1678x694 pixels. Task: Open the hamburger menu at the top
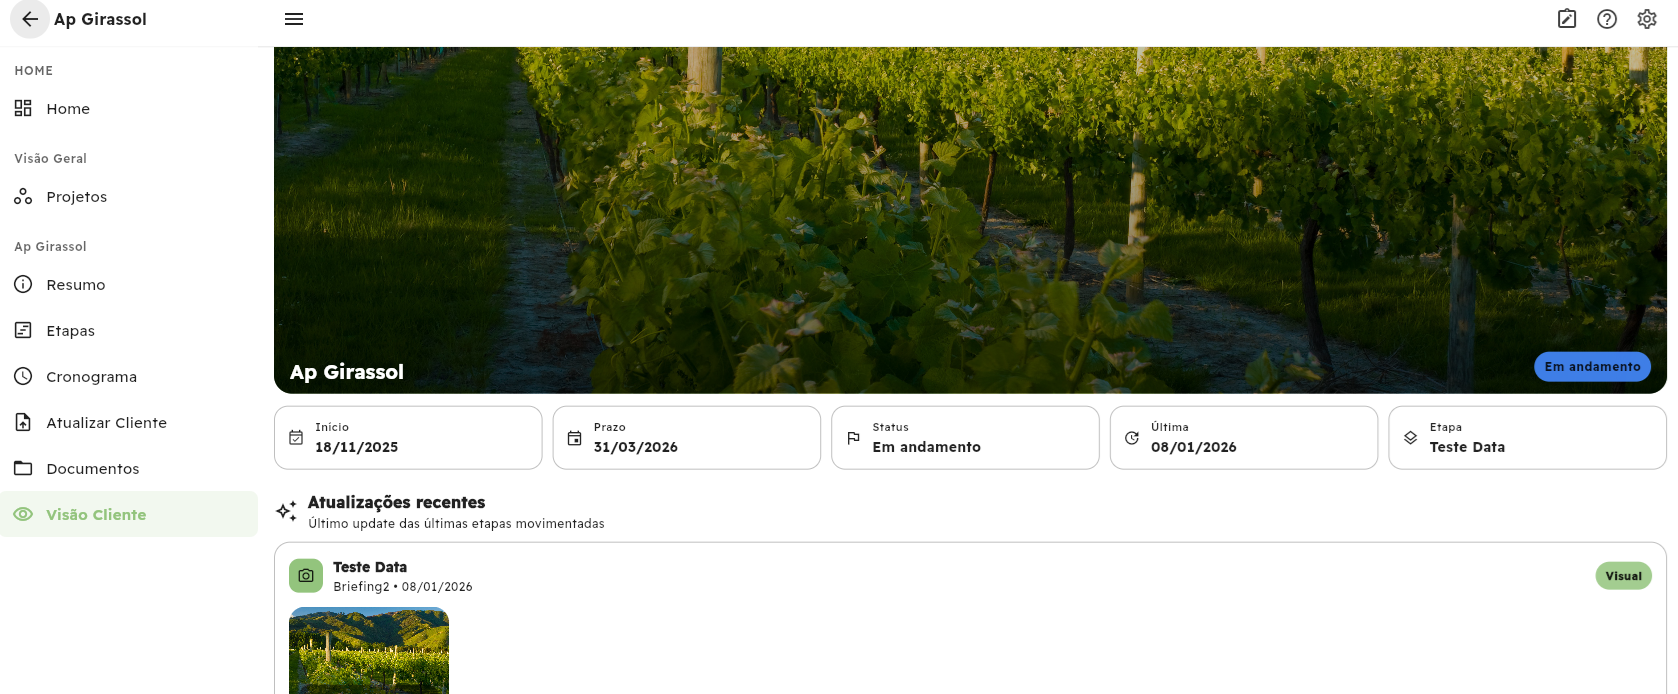tap(293, 18)
